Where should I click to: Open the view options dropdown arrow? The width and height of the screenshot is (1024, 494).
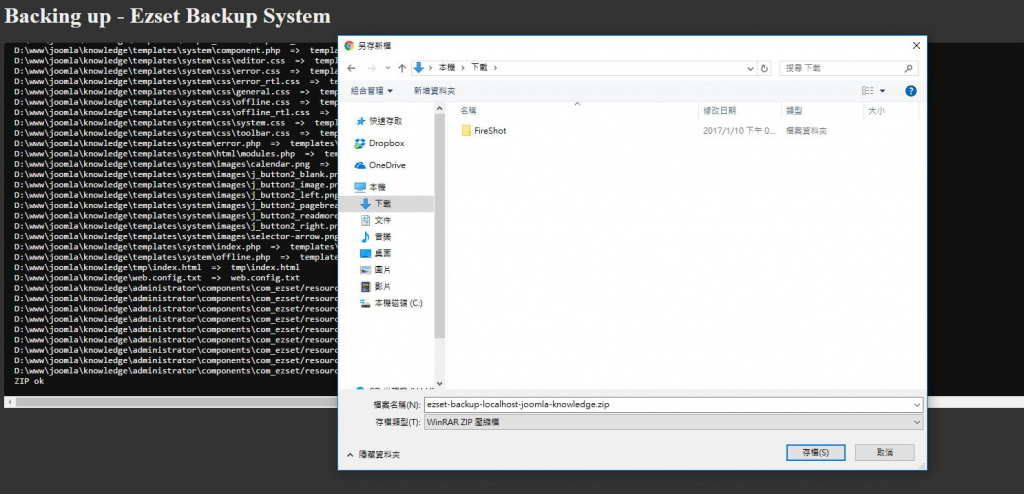883,91
